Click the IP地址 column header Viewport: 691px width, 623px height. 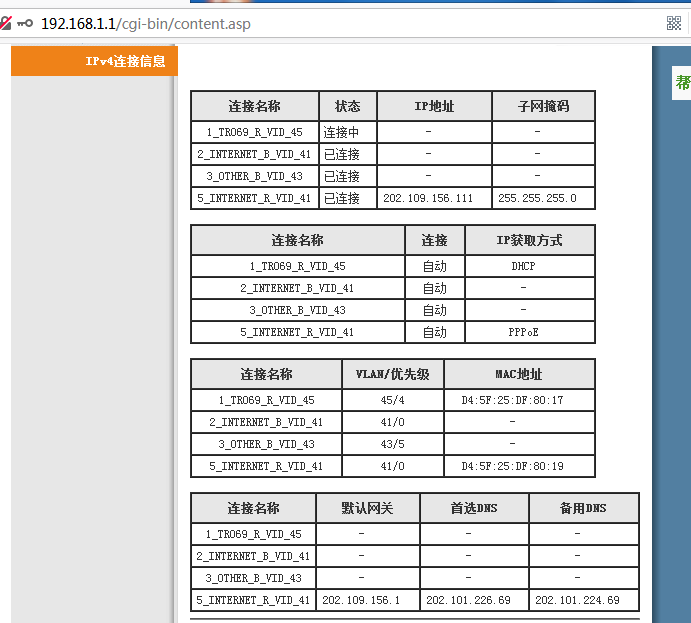[x=434, y=106]
